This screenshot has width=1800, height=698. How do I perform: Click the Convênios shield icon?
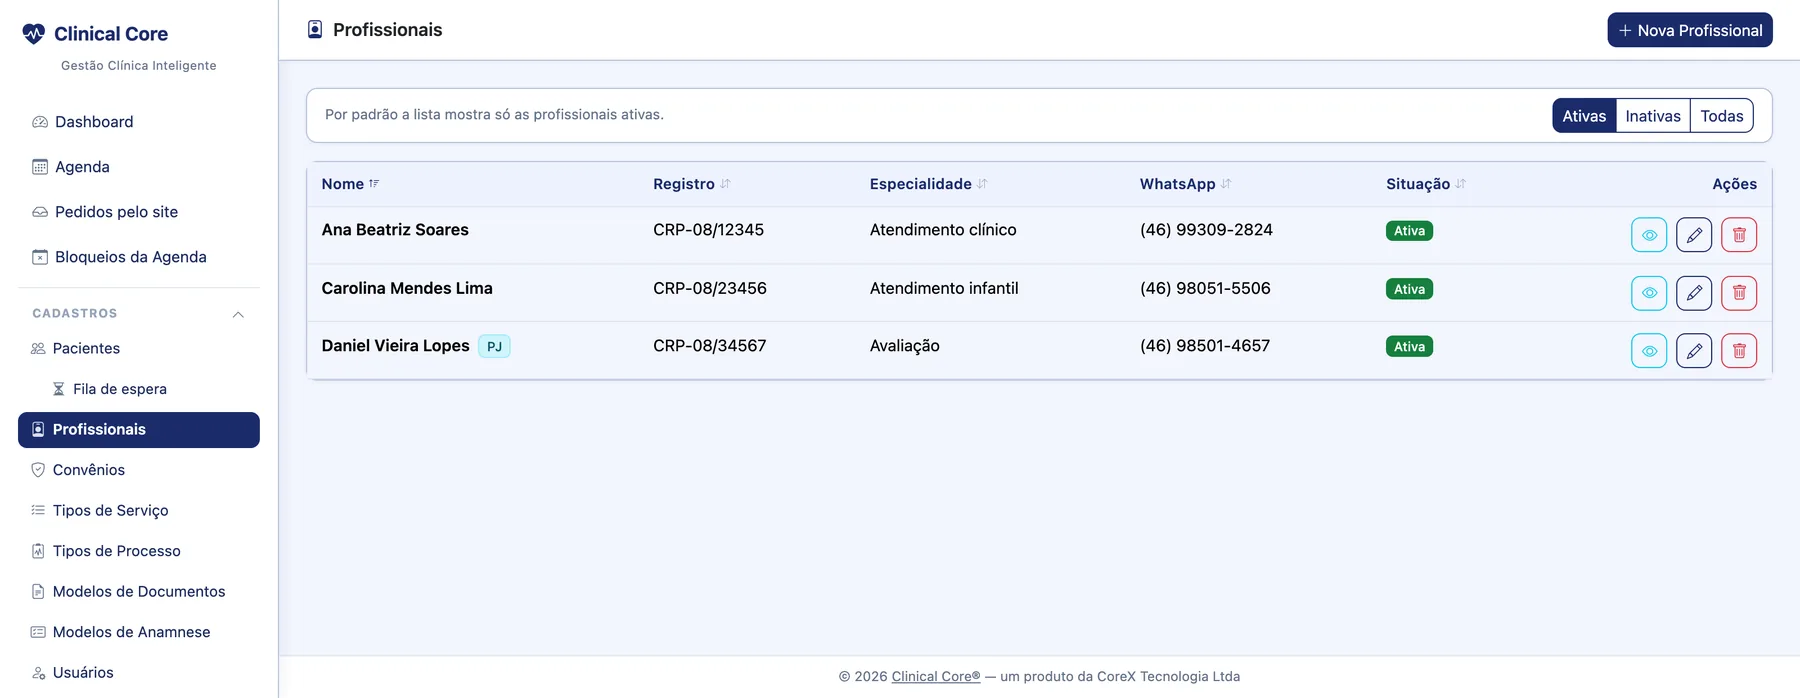click(38, 470)
